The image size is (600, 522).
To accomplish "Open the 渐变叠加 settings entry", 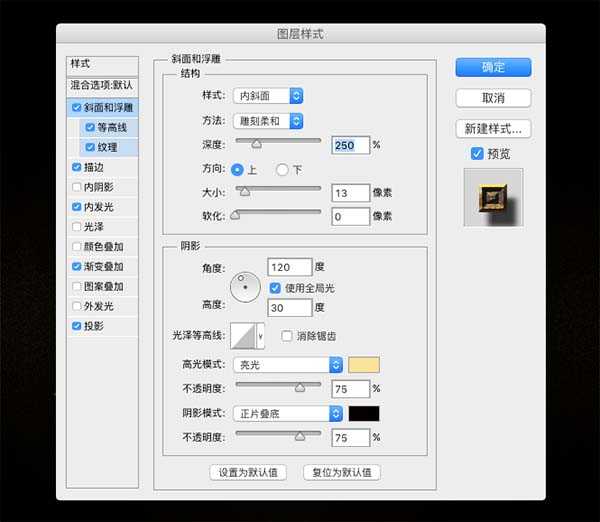I will point(104,267).
